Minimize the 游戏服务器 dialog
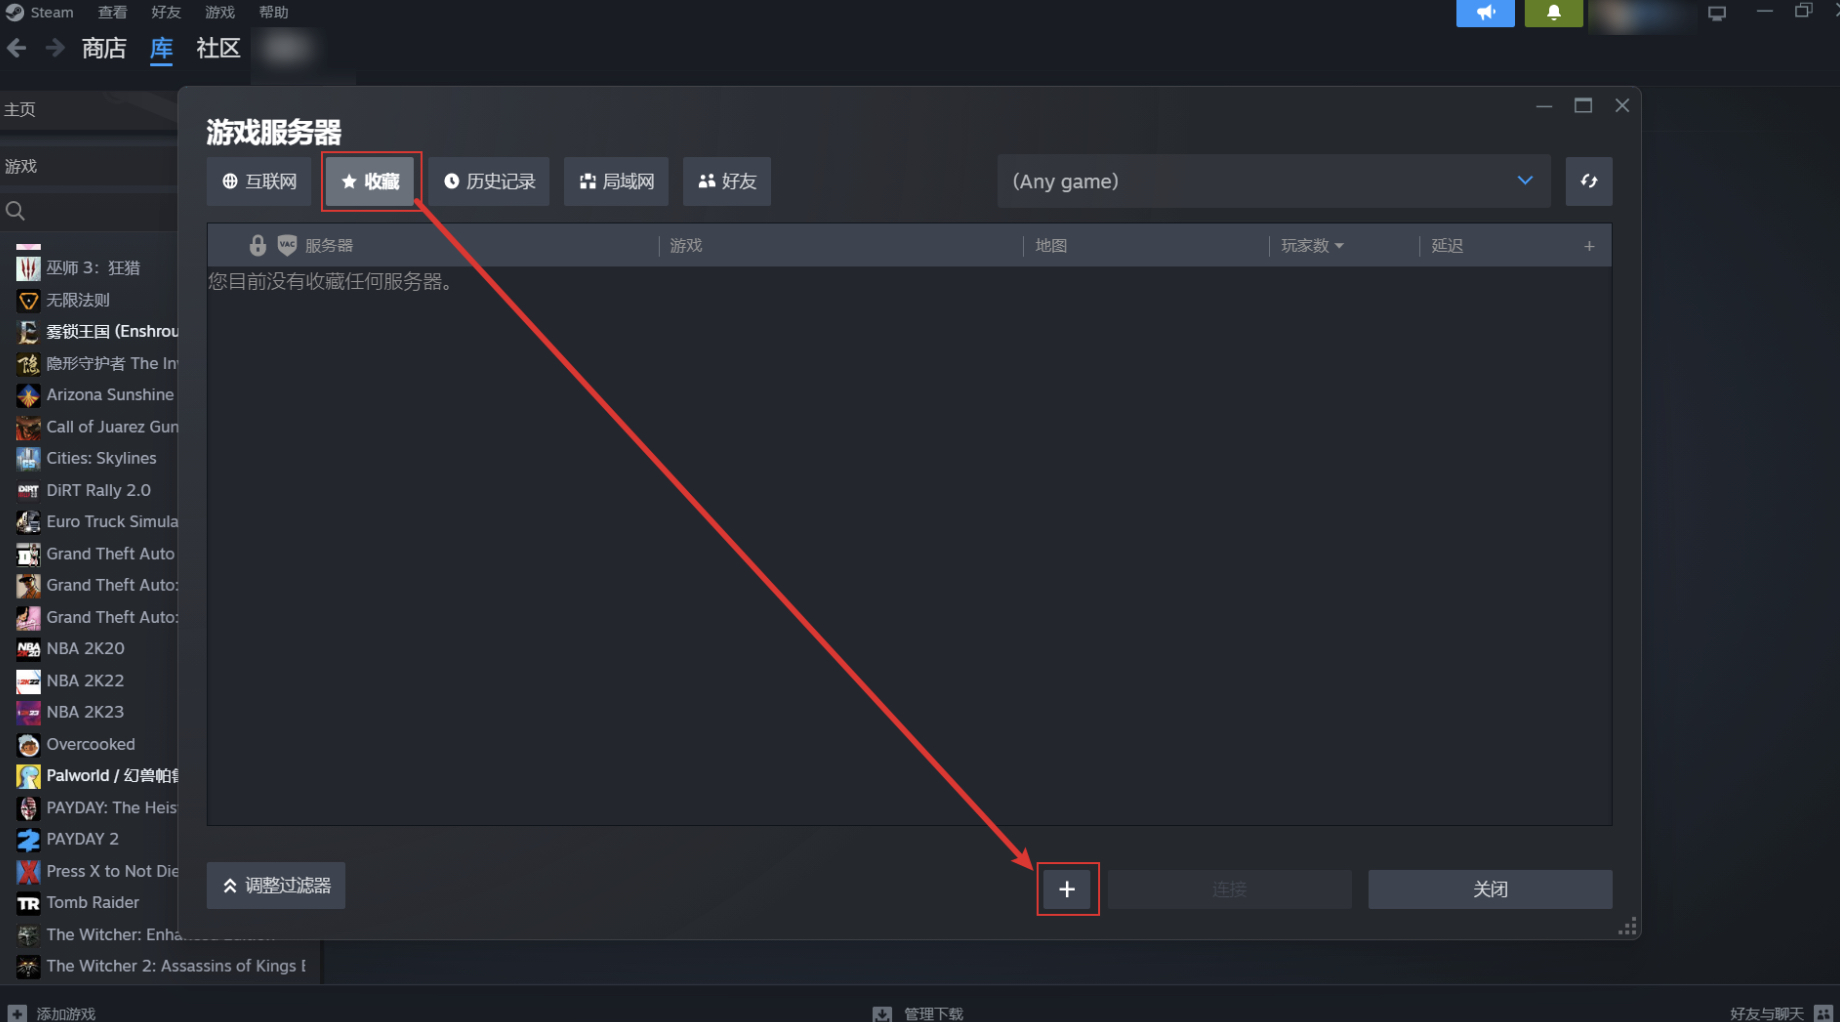This screenshot has width=1840, height=1022. pos(1544,106)
